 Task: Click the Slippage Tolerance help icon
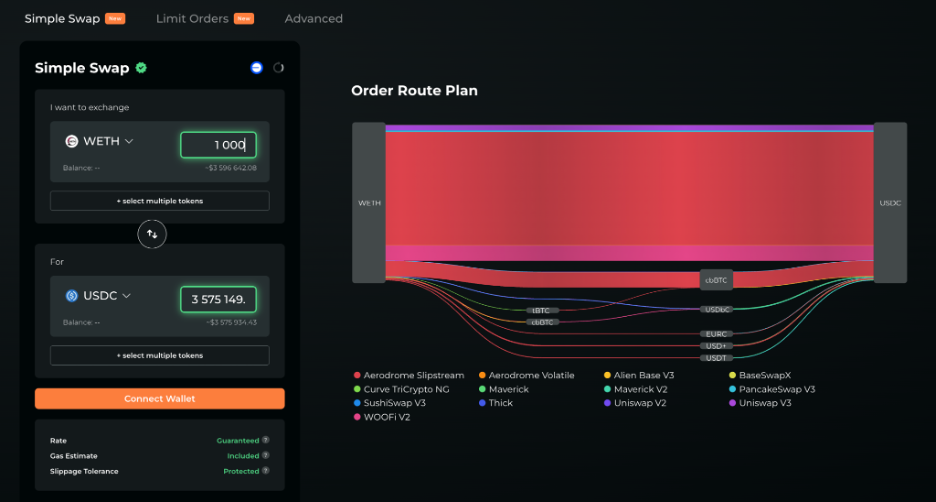point(266,470)
